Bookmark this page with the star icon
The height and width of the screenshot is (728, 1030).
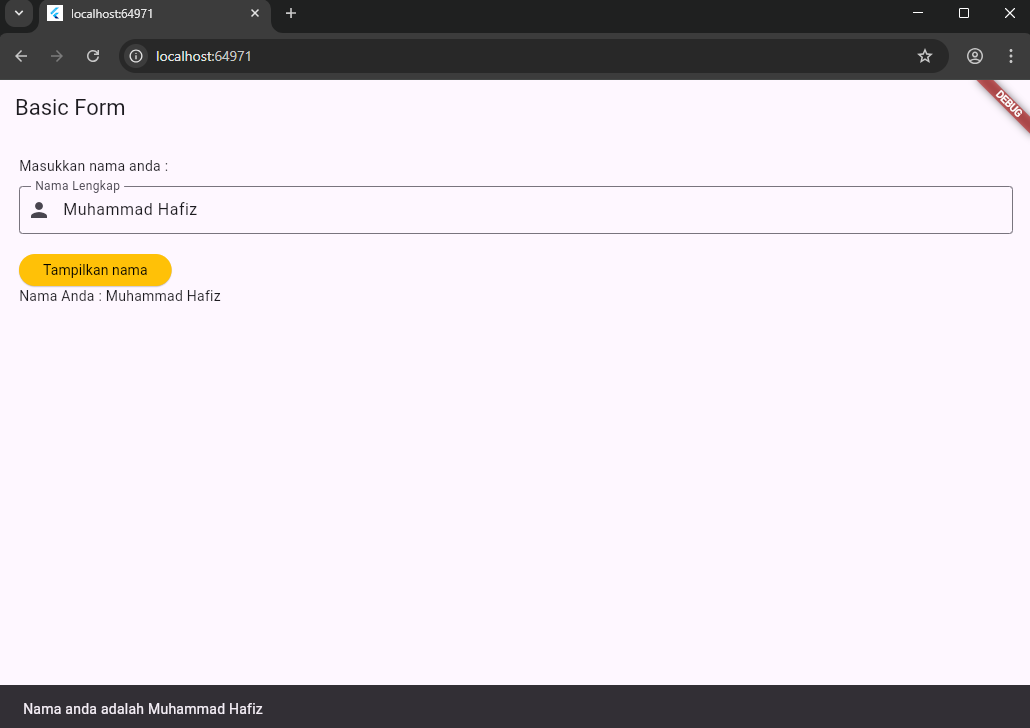point(925,56)
